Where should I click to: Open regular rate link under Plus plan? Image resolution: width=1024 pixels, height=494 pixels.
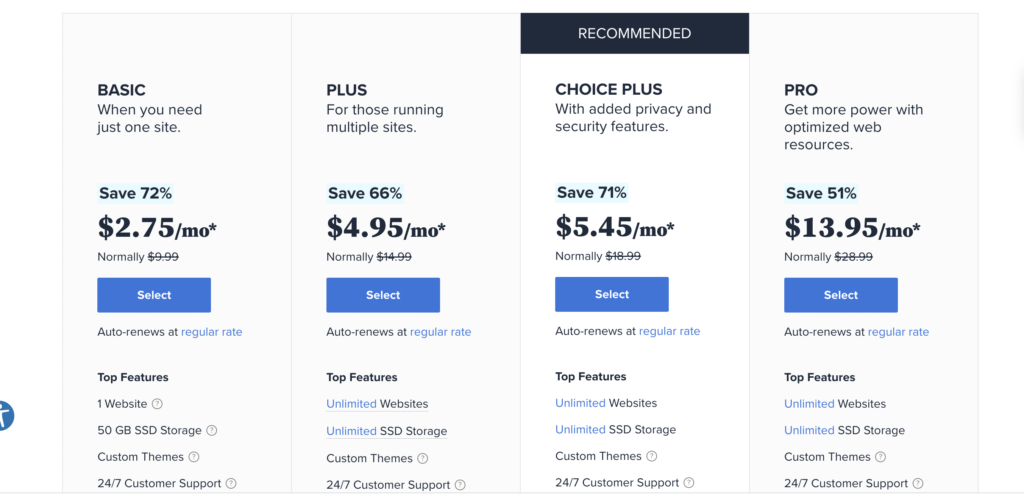pos(440,332)
